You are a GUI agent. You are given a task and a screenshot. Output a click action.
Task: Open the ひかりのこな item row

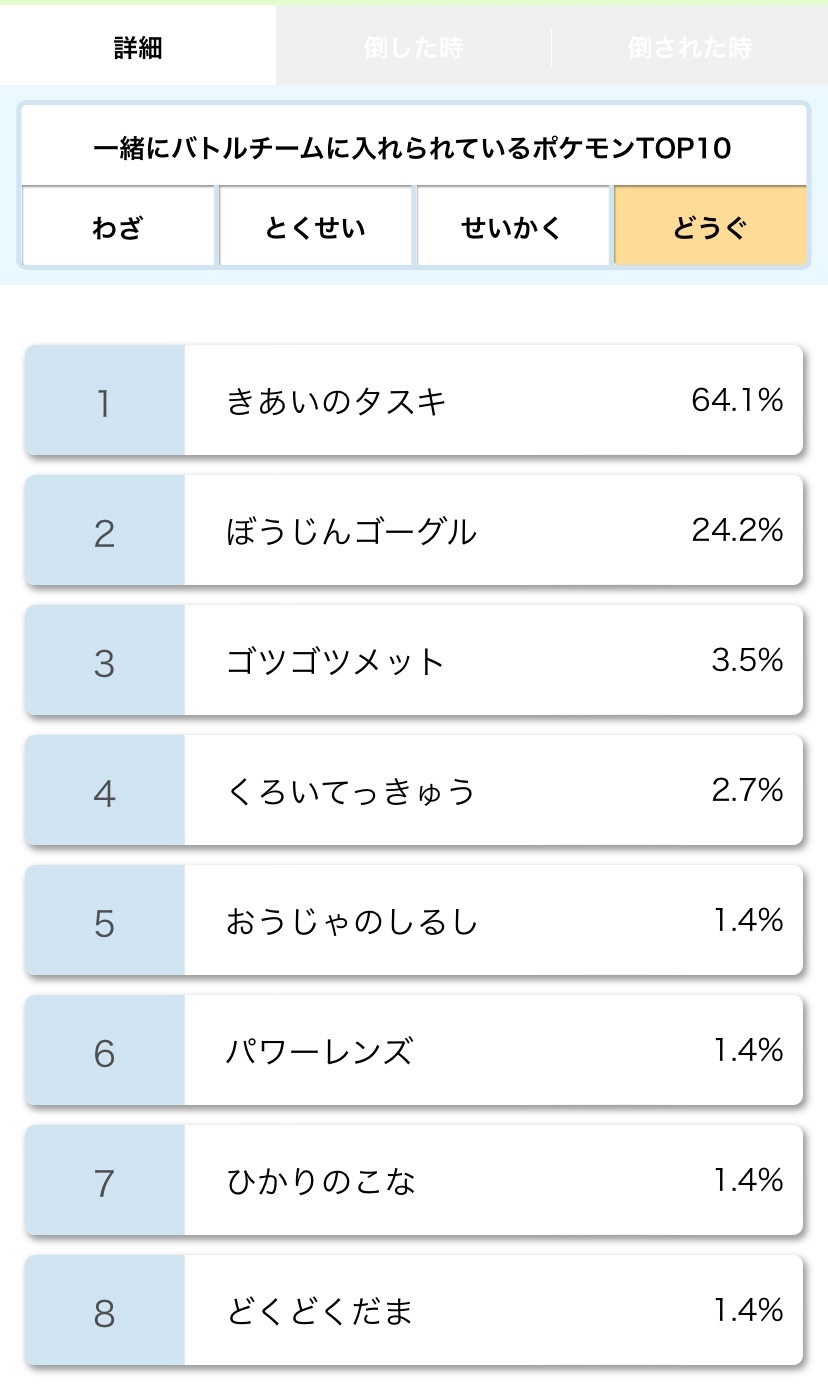point(414,1181)
